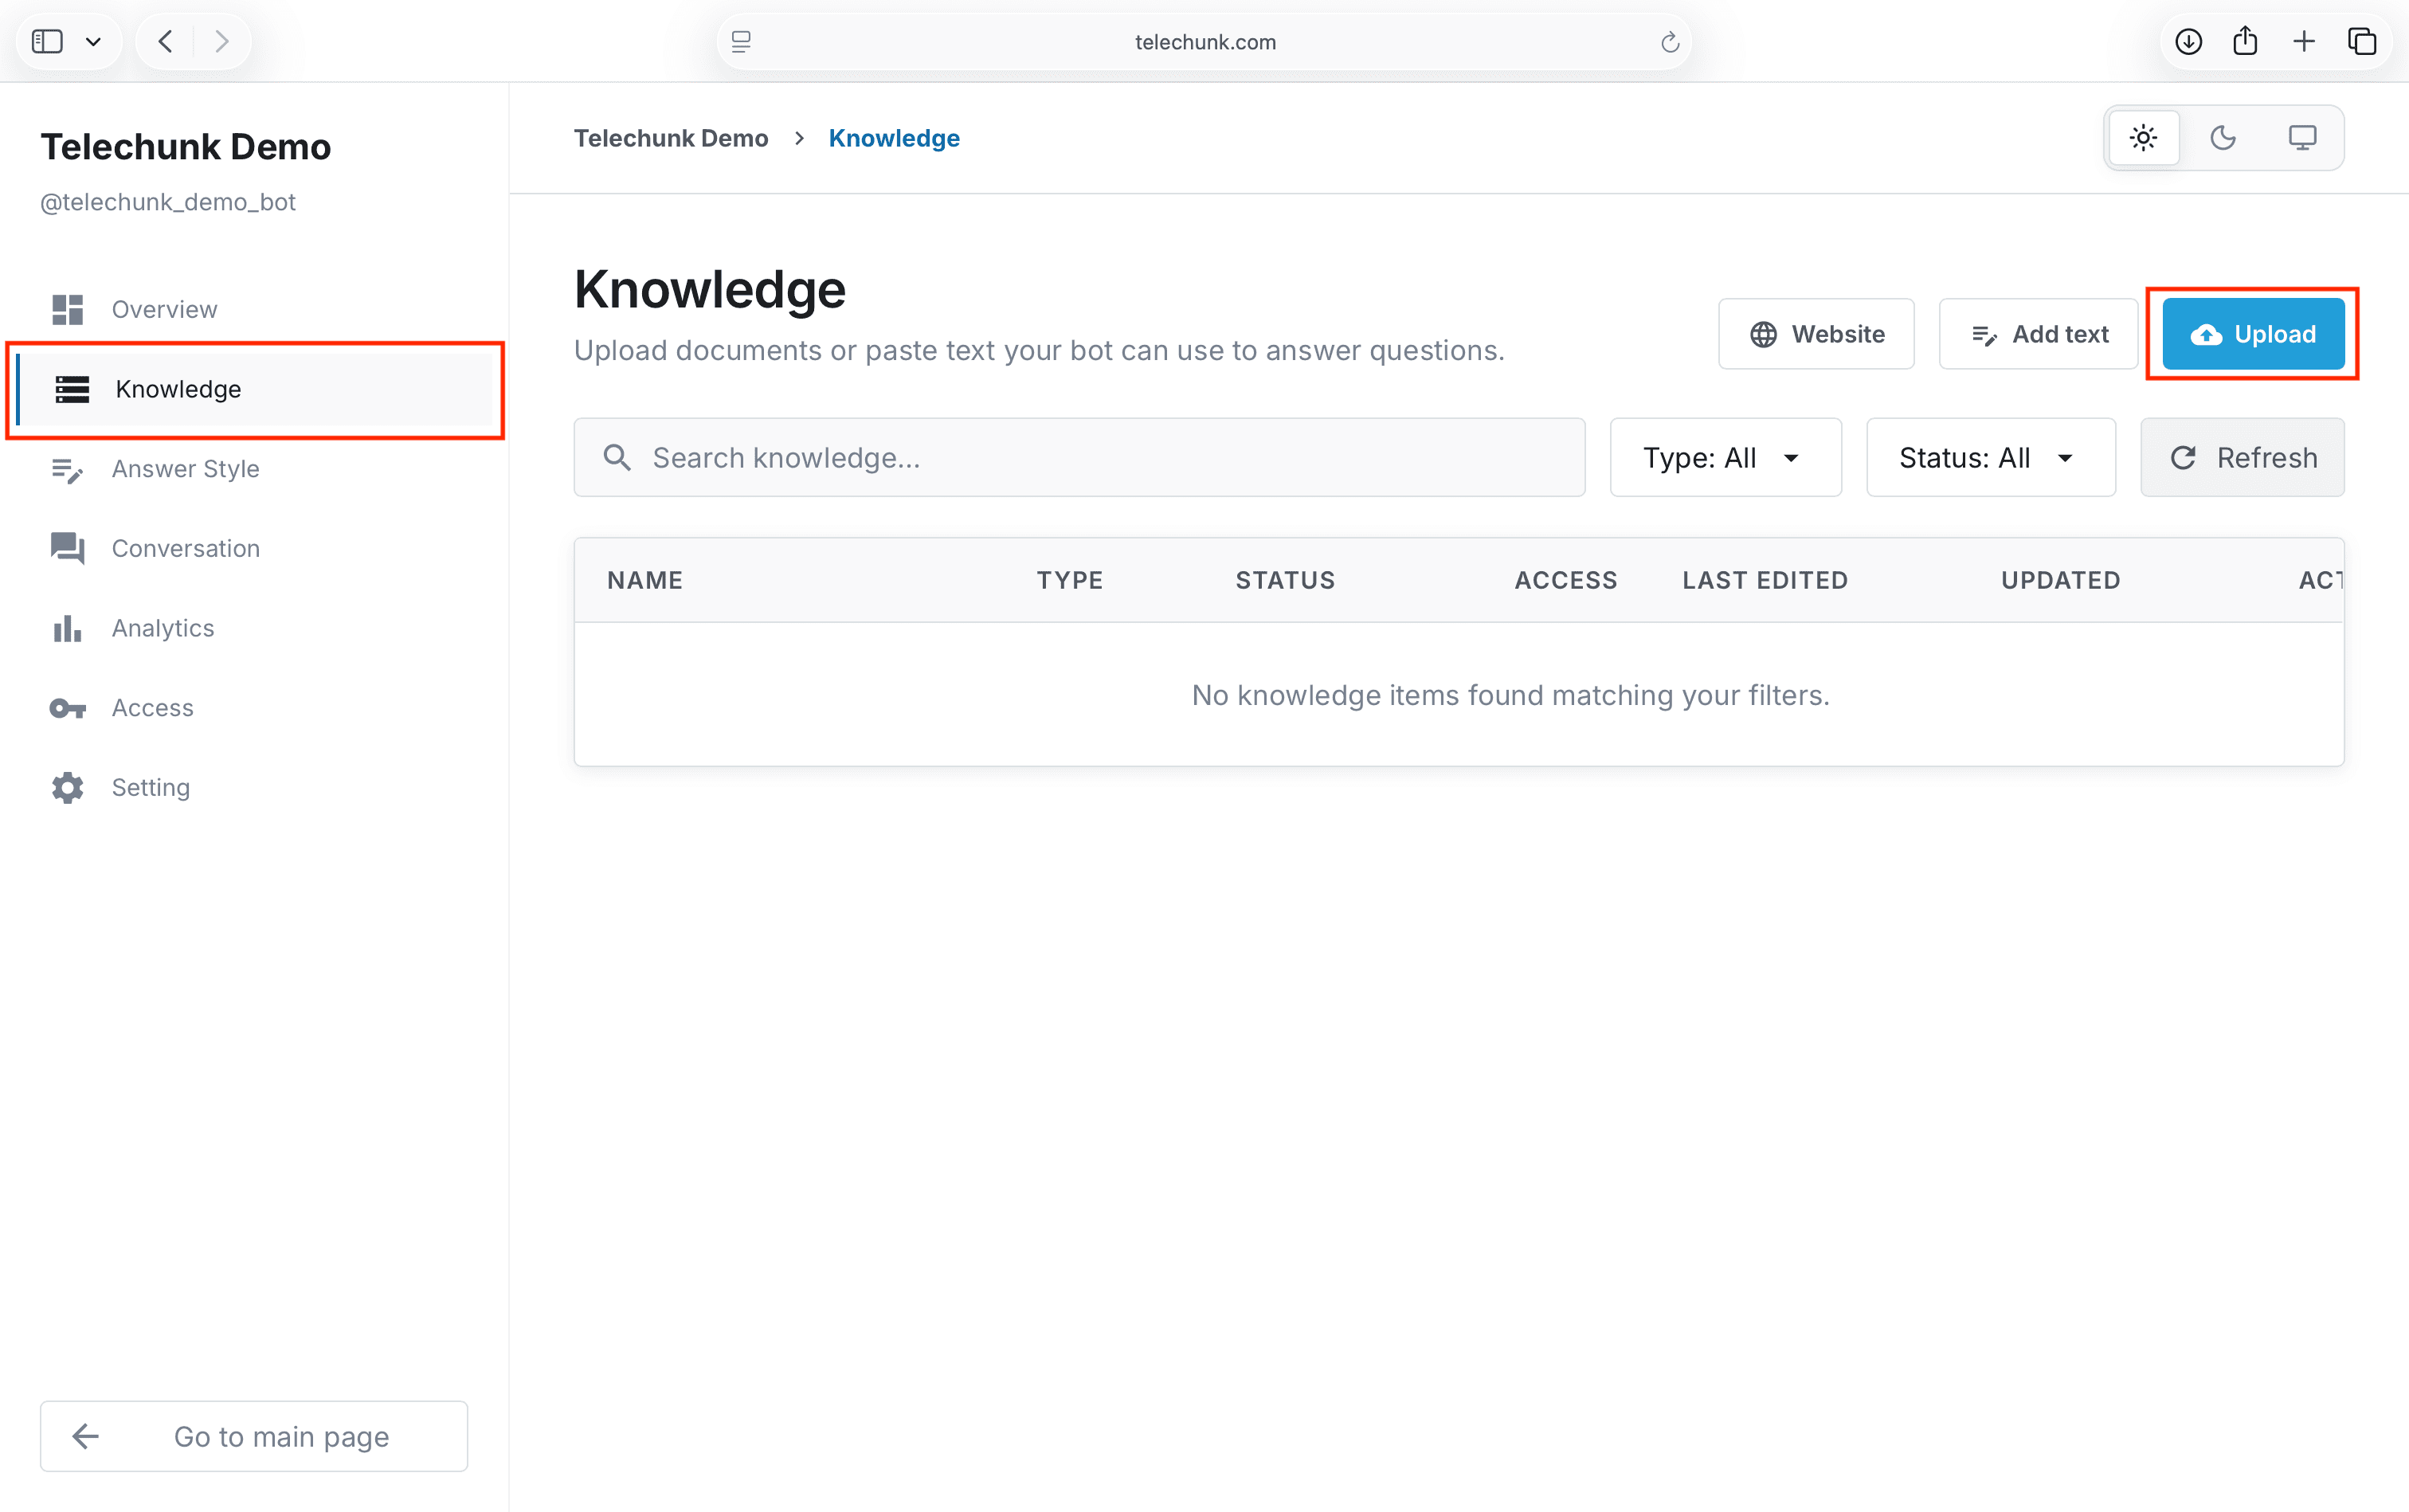Screen dimensions: 2409x1512
Task: Click the browser share icon
Action: pos(2245,41)
